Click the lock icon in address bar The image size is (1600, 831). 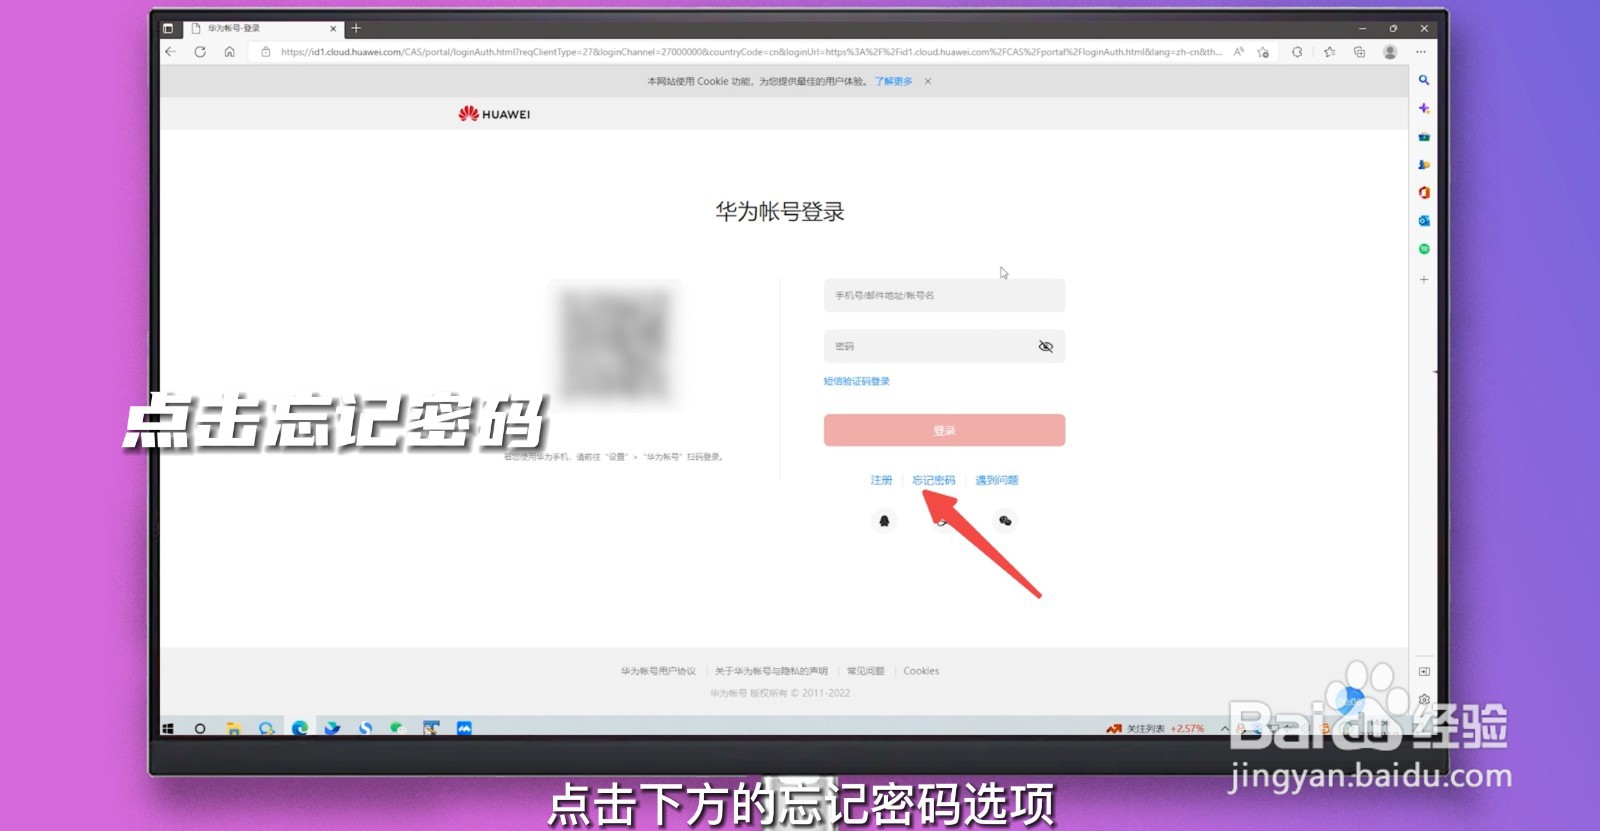tap(265, 52)
